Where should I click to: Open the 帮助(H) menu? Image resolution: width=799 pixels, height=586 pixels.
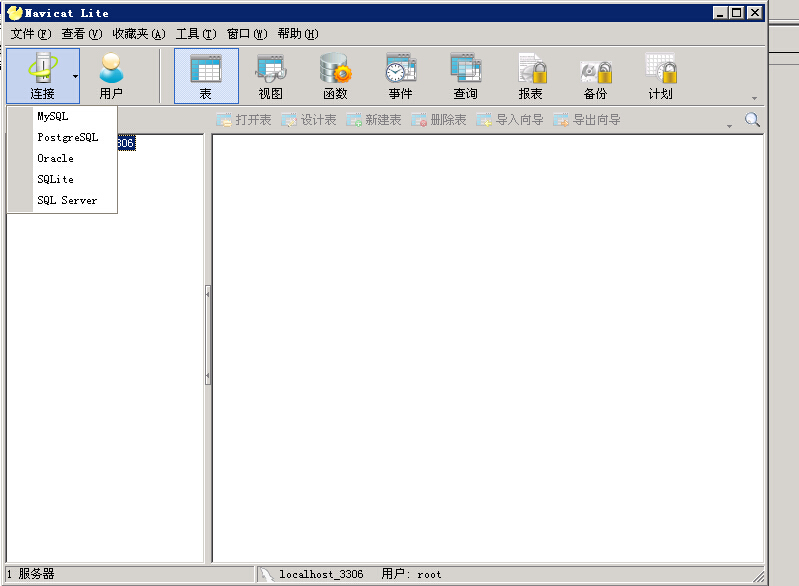298,34
